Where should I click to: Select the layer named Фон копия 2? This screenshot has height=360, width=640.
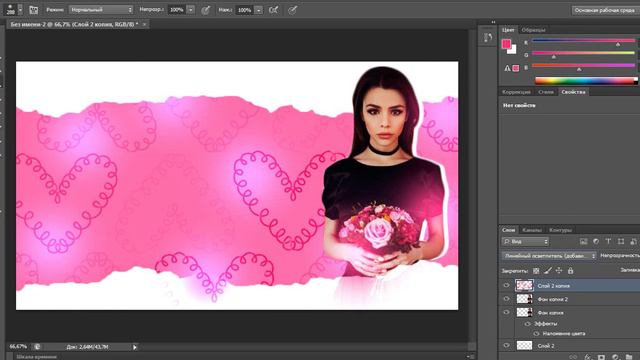click(553, 300)
